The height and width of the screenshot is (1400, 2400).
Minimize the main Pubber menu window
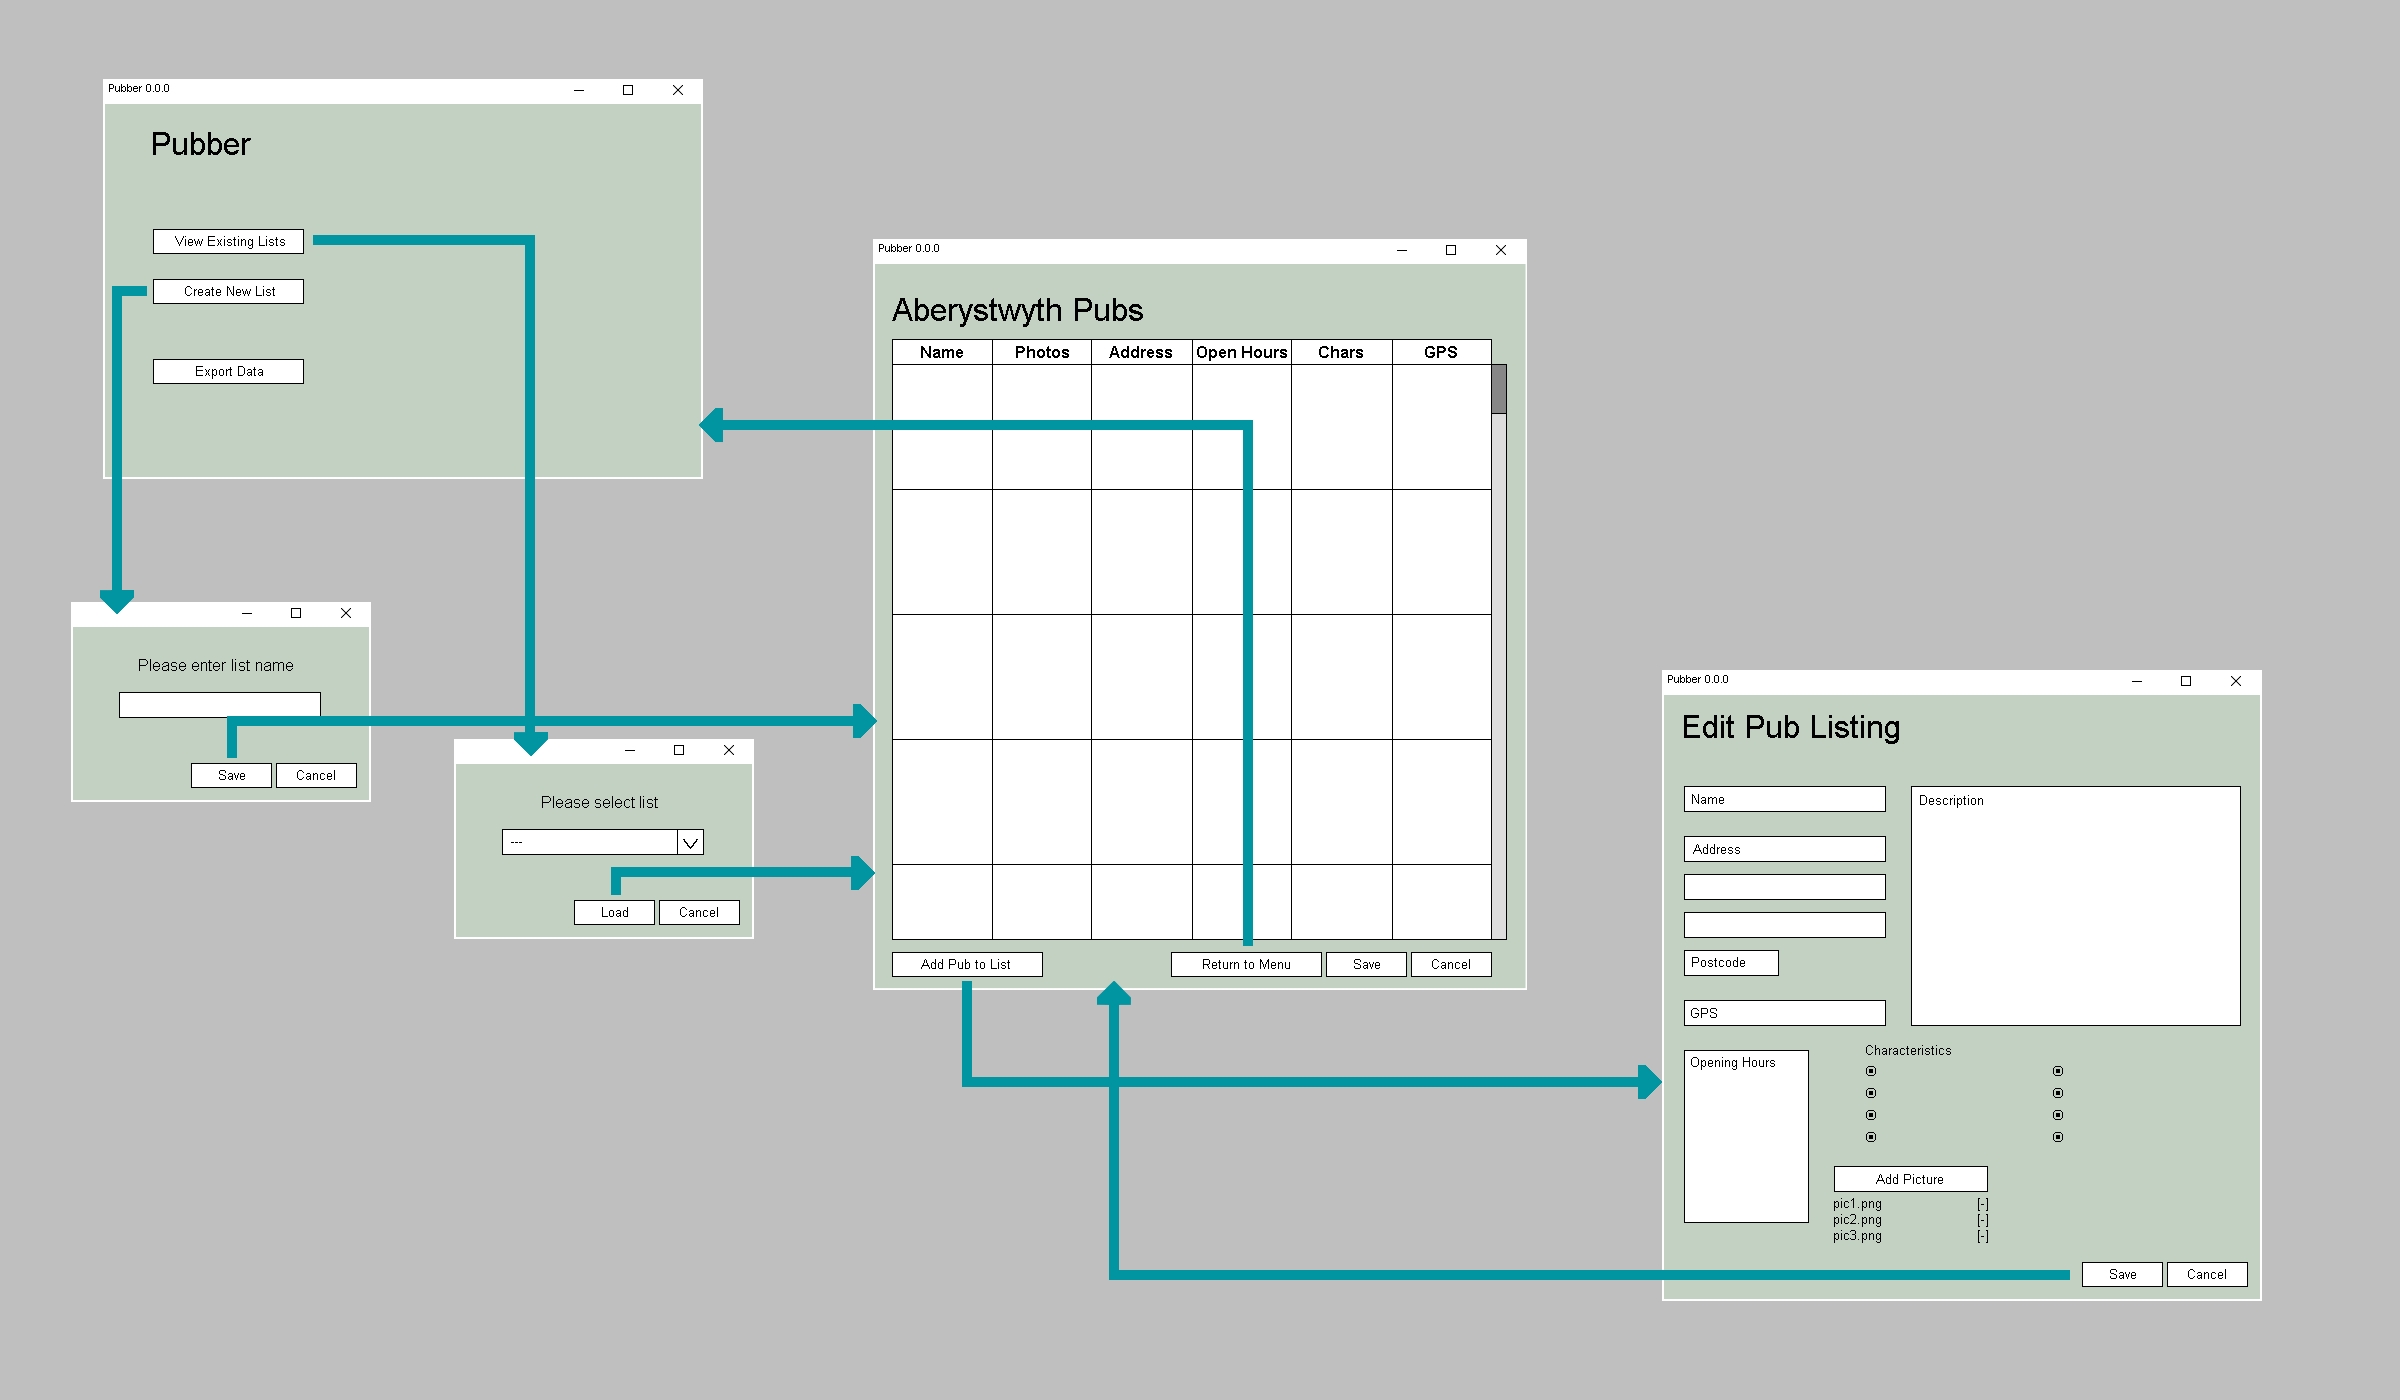tap(579, 90)
